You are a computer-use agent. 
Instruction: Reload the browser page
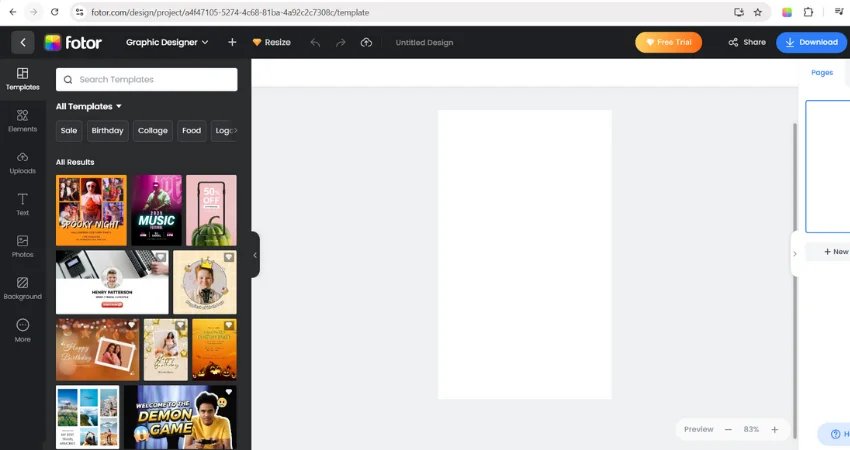pos(54,12)
